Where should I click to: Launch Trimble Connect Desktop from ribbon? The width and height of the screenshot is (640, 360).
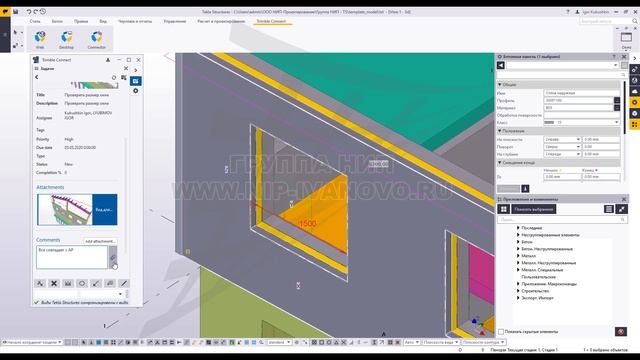pos(67,40)
